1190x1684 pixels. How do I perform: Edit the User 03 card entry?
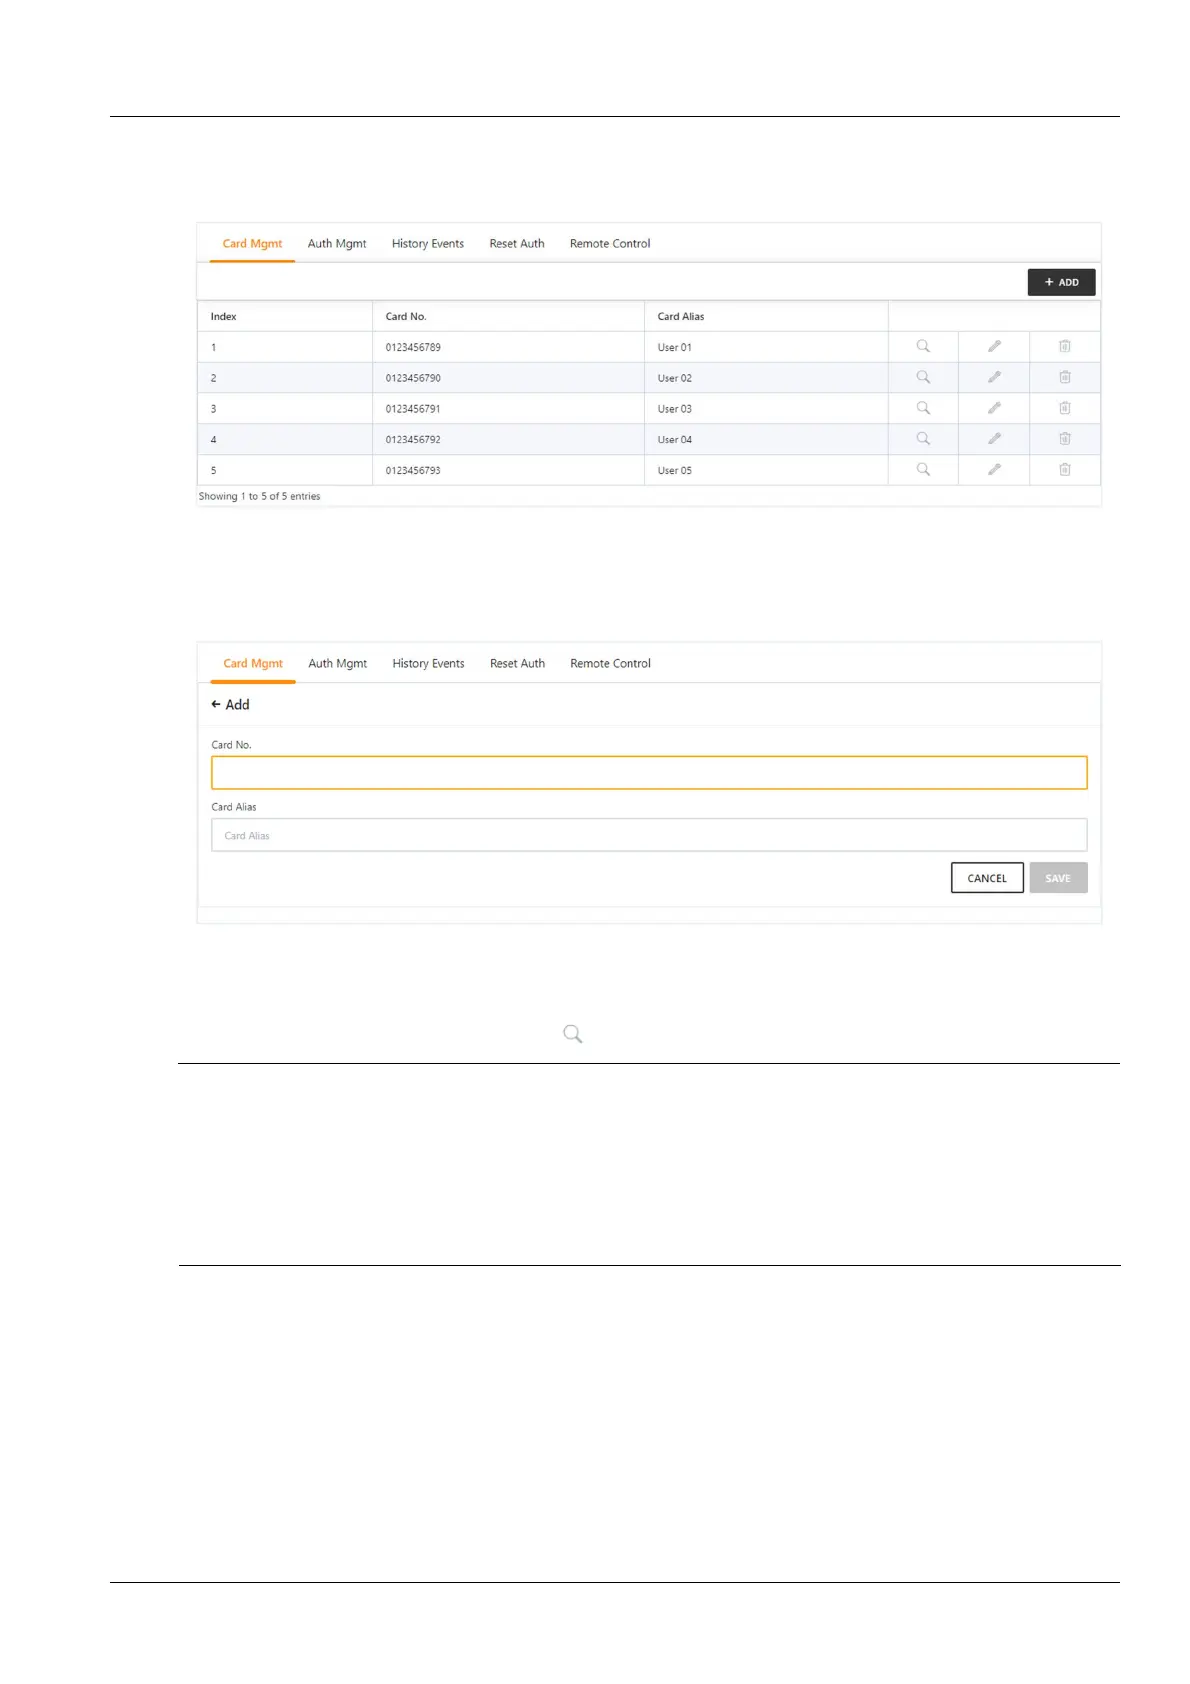(994, 408)
